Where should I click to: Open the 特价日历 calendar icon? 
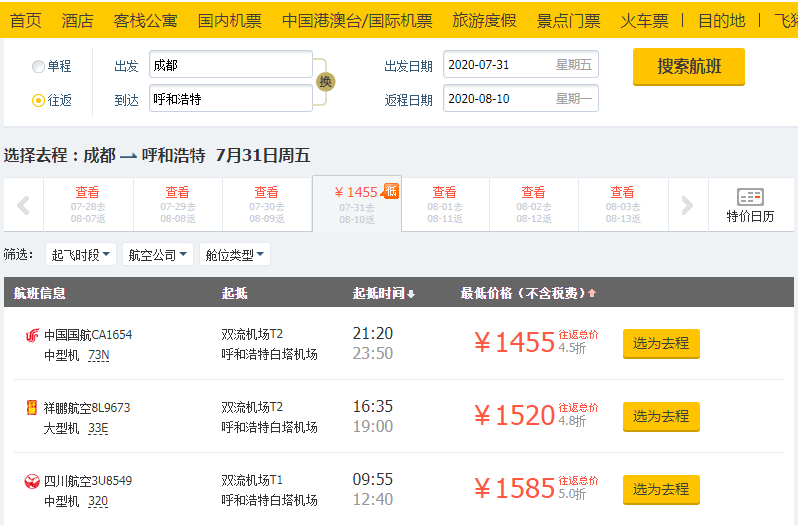pyautogui.click(x=750, y=204)
